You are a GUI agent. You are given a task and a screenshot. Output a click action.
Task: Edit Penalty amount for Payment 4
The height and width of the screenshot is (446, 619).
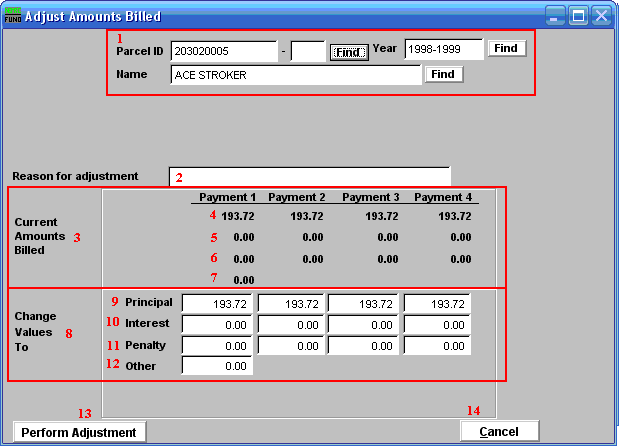[x=435, y=345]
